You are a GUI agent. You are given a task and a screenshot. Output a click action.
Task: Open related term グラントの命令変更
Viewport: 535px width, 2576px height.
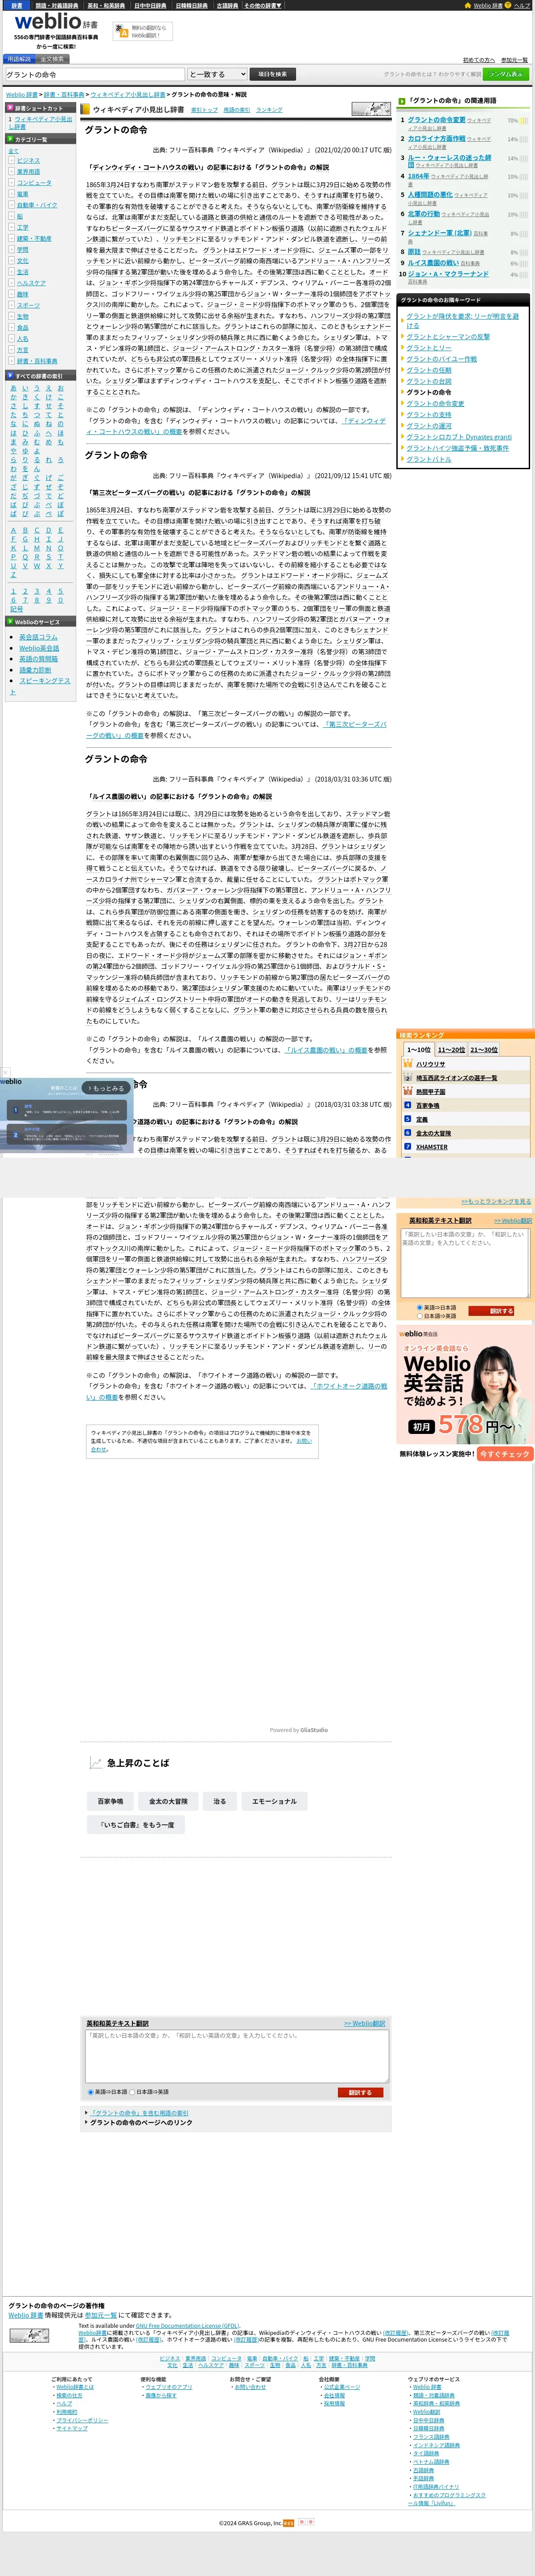pyautogui.click(x=436, y=119)
